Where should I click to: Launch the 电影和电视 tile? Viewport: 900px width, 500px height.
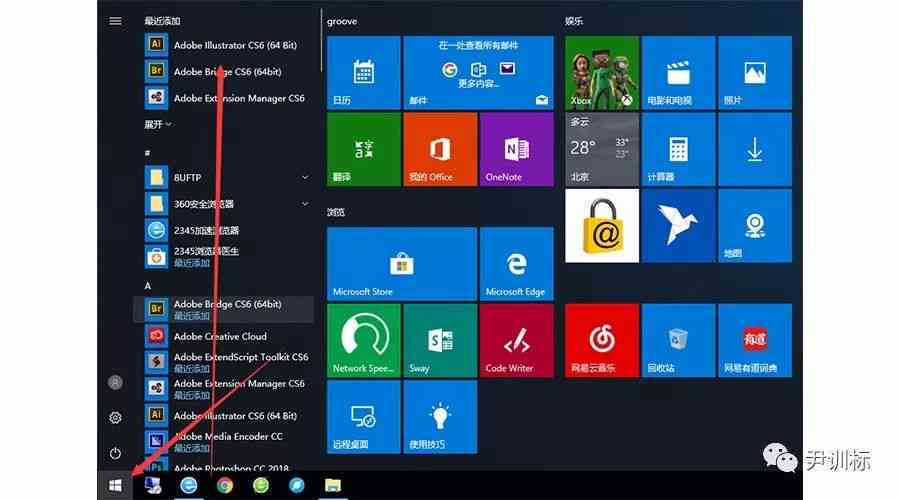point(678,72)
